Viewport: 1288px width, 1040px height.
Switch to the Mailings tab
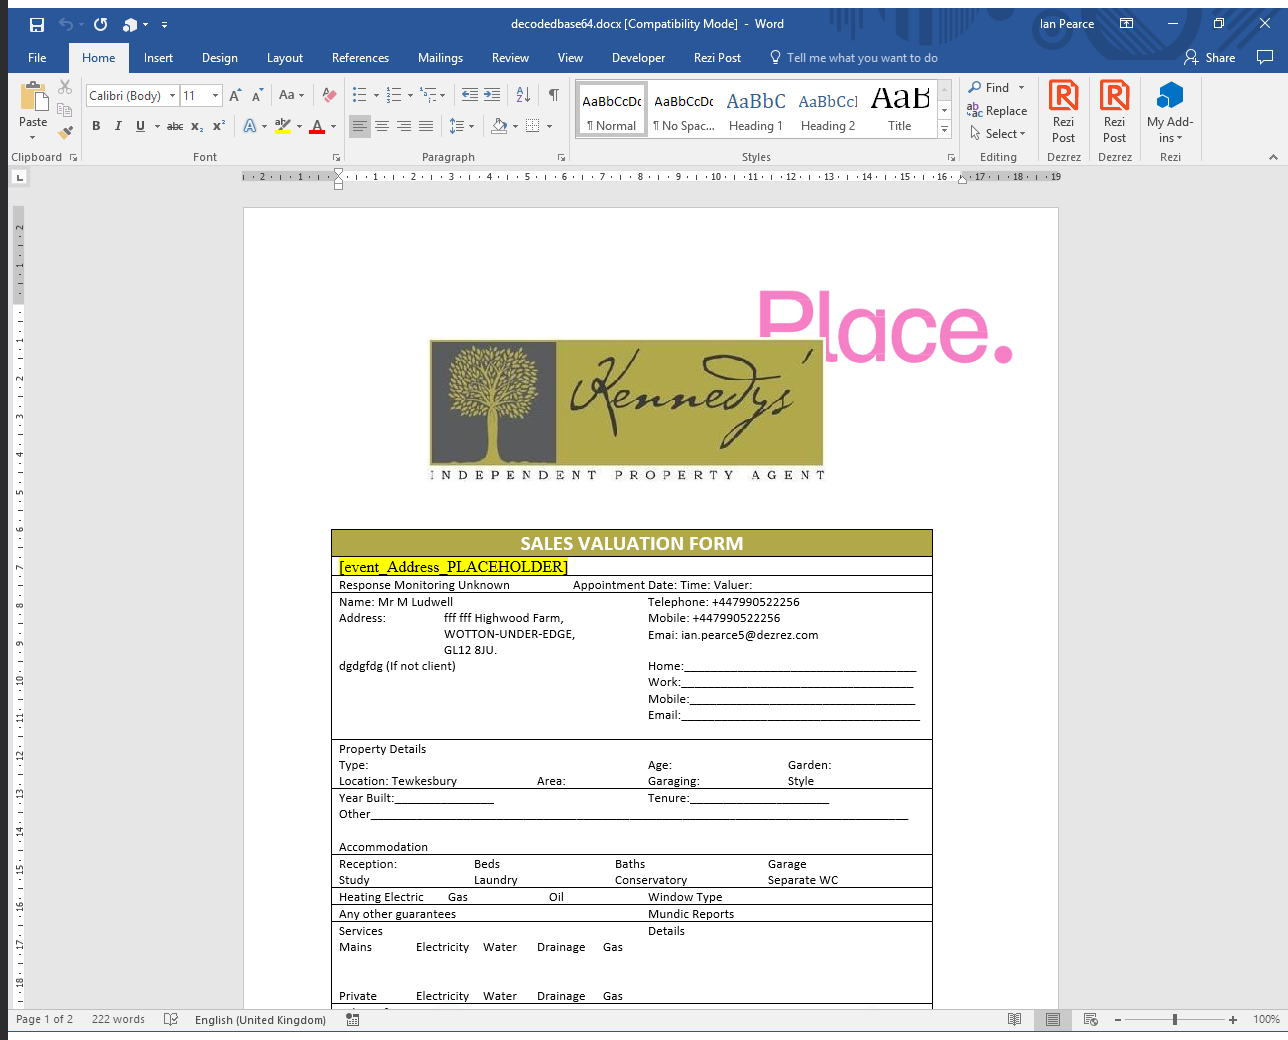(x=440, y=58)
